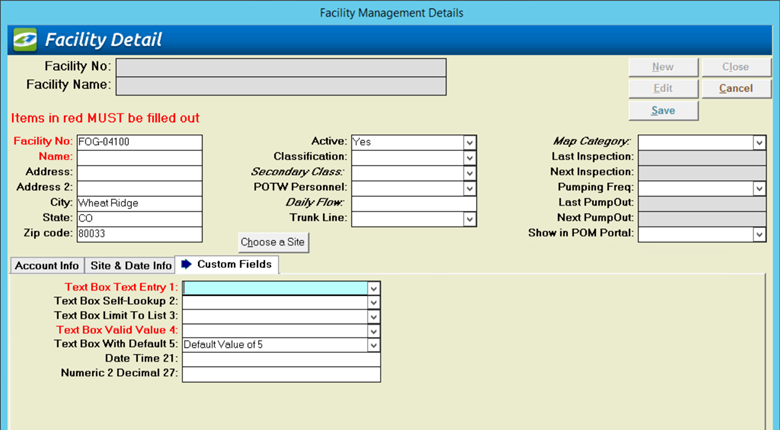Click the greyed-out Close button

[x=736, y=67]
